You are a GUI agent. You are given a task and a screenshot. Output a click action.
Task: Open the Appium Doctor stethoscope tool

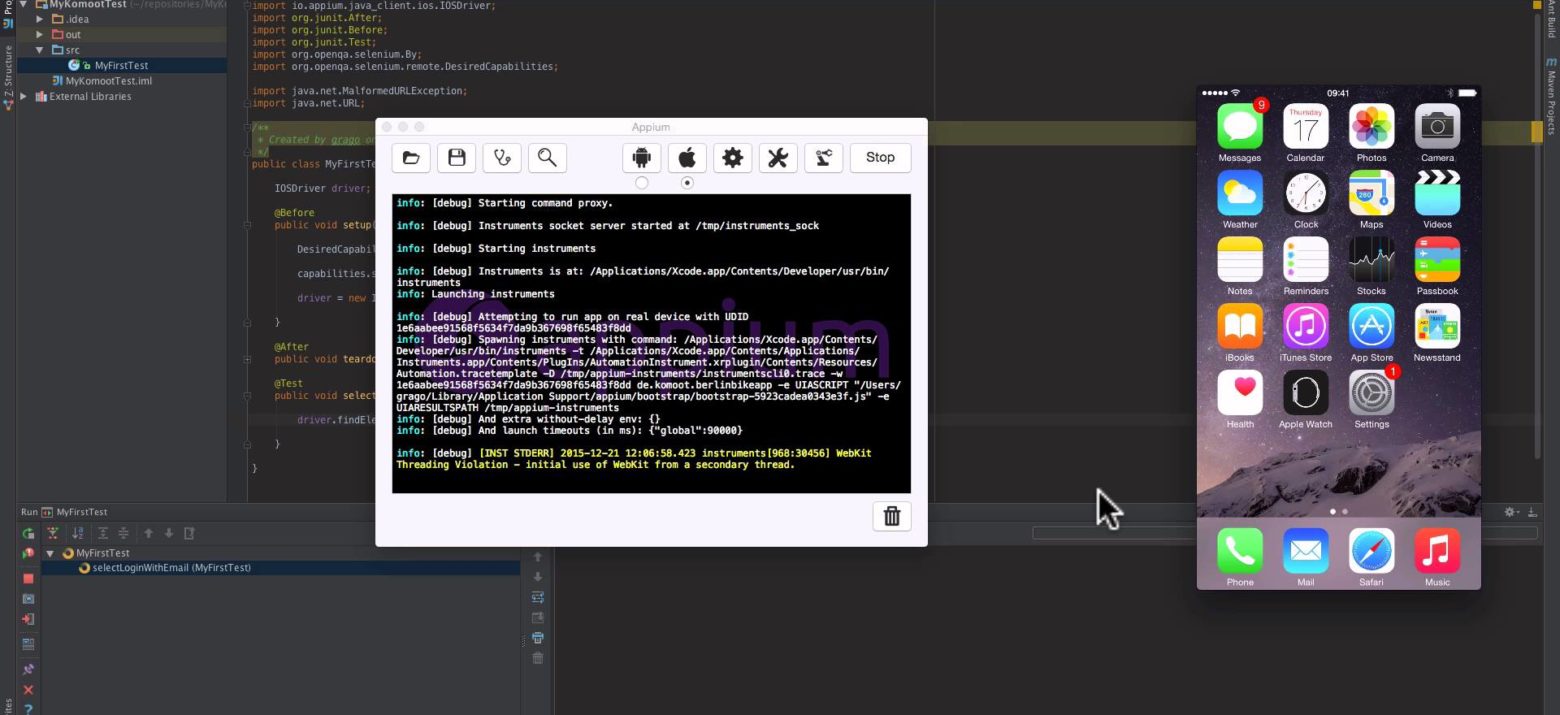[502, 157]
